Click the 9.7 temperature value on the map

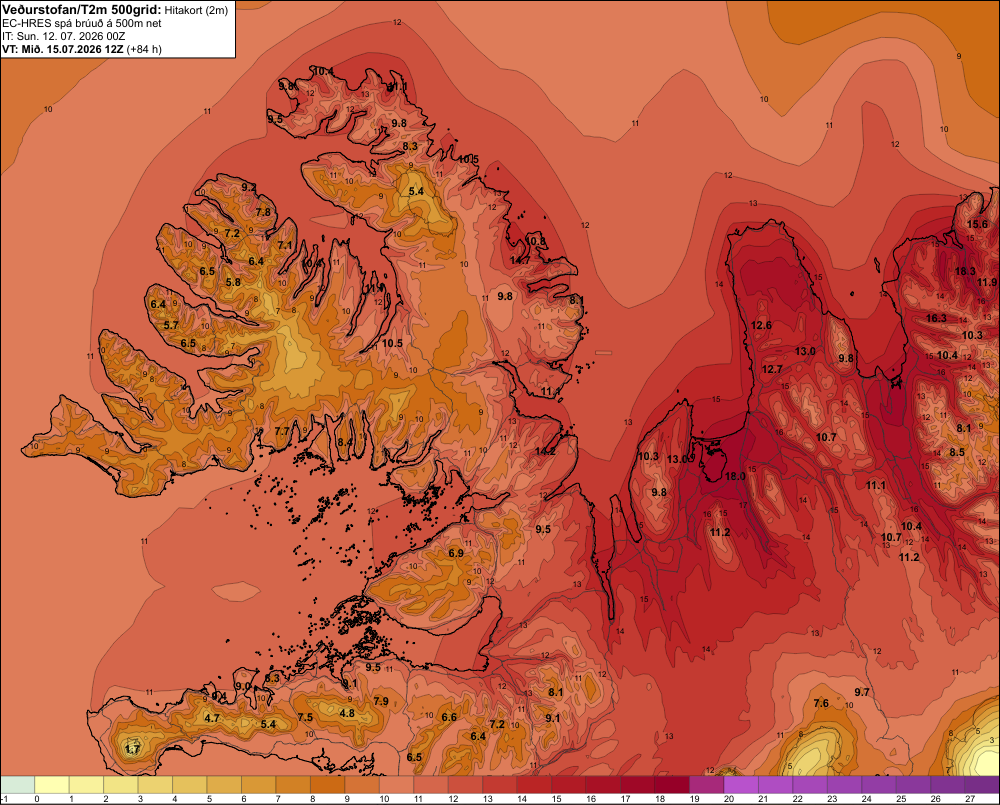[x=862, y=692]
